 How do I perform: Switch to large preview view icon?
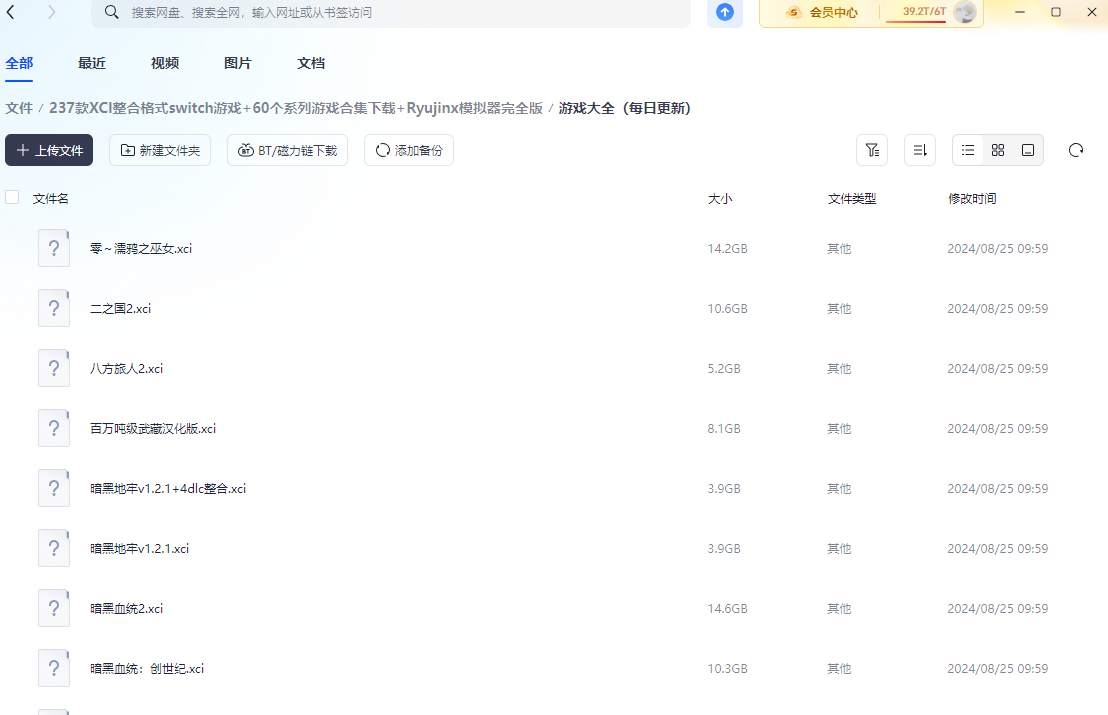[1027, 149]
